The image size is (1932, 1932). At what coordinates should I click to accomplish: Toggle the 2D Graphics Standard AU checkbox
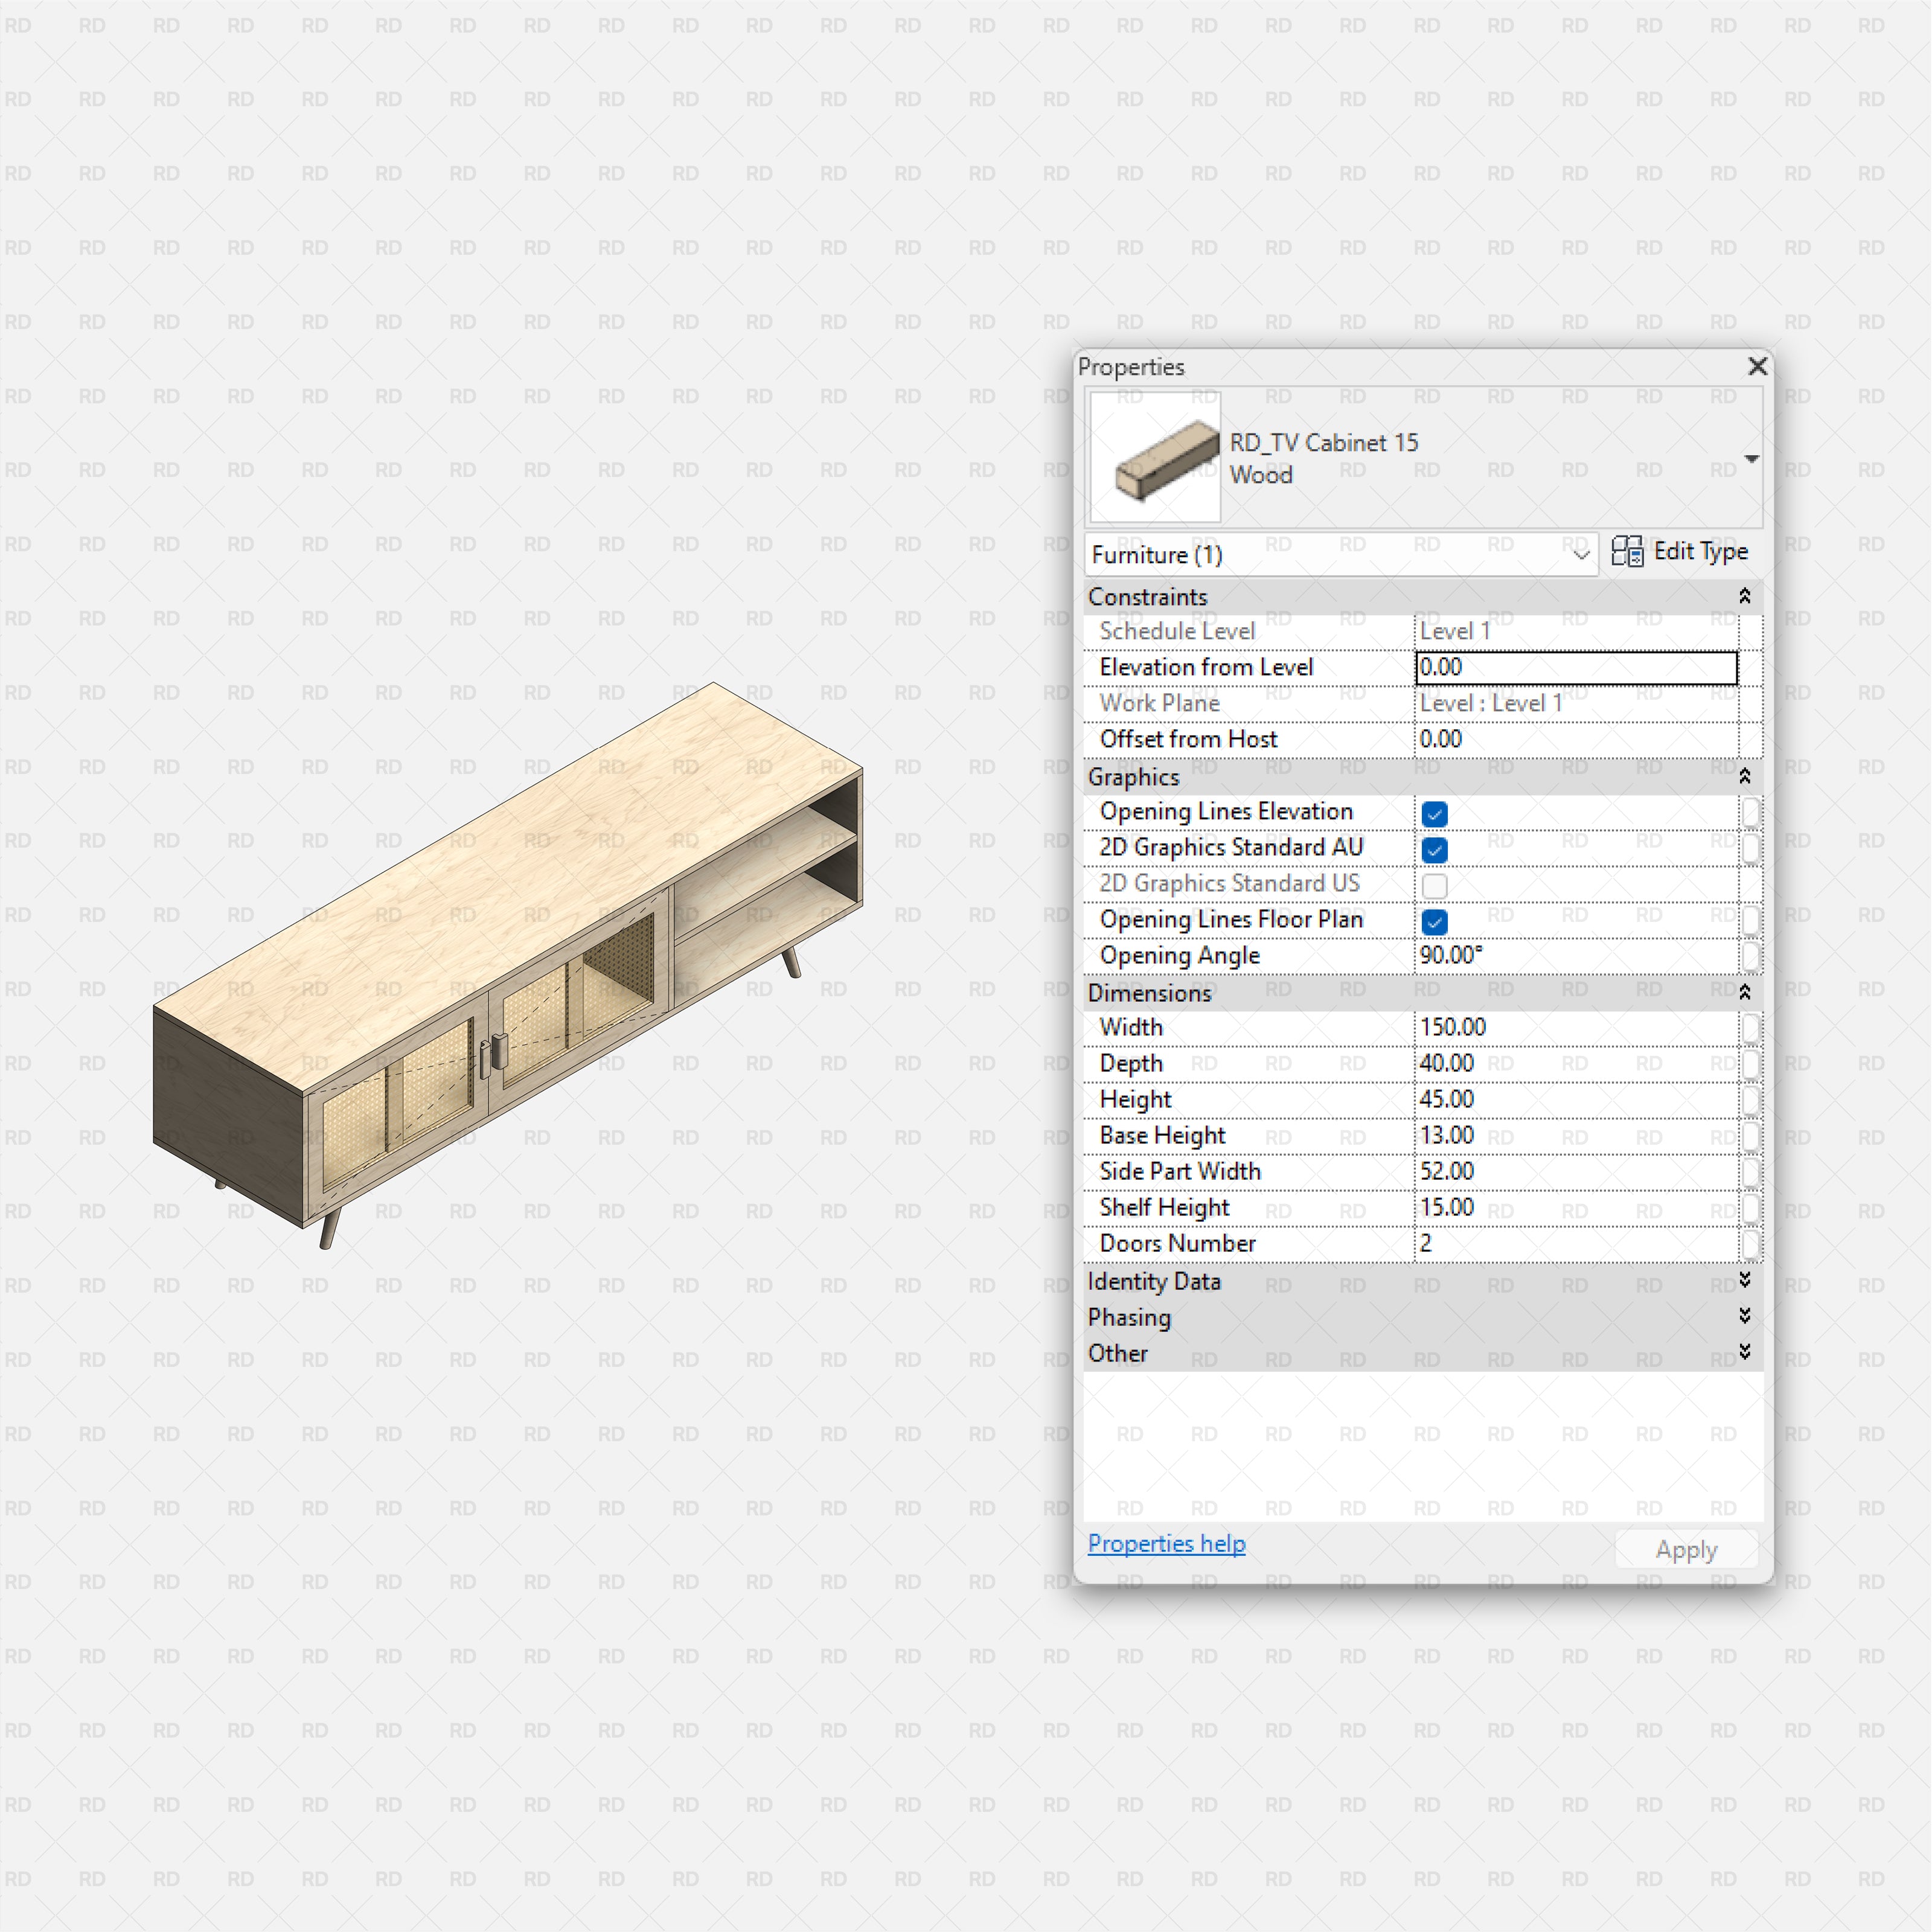1434,849
